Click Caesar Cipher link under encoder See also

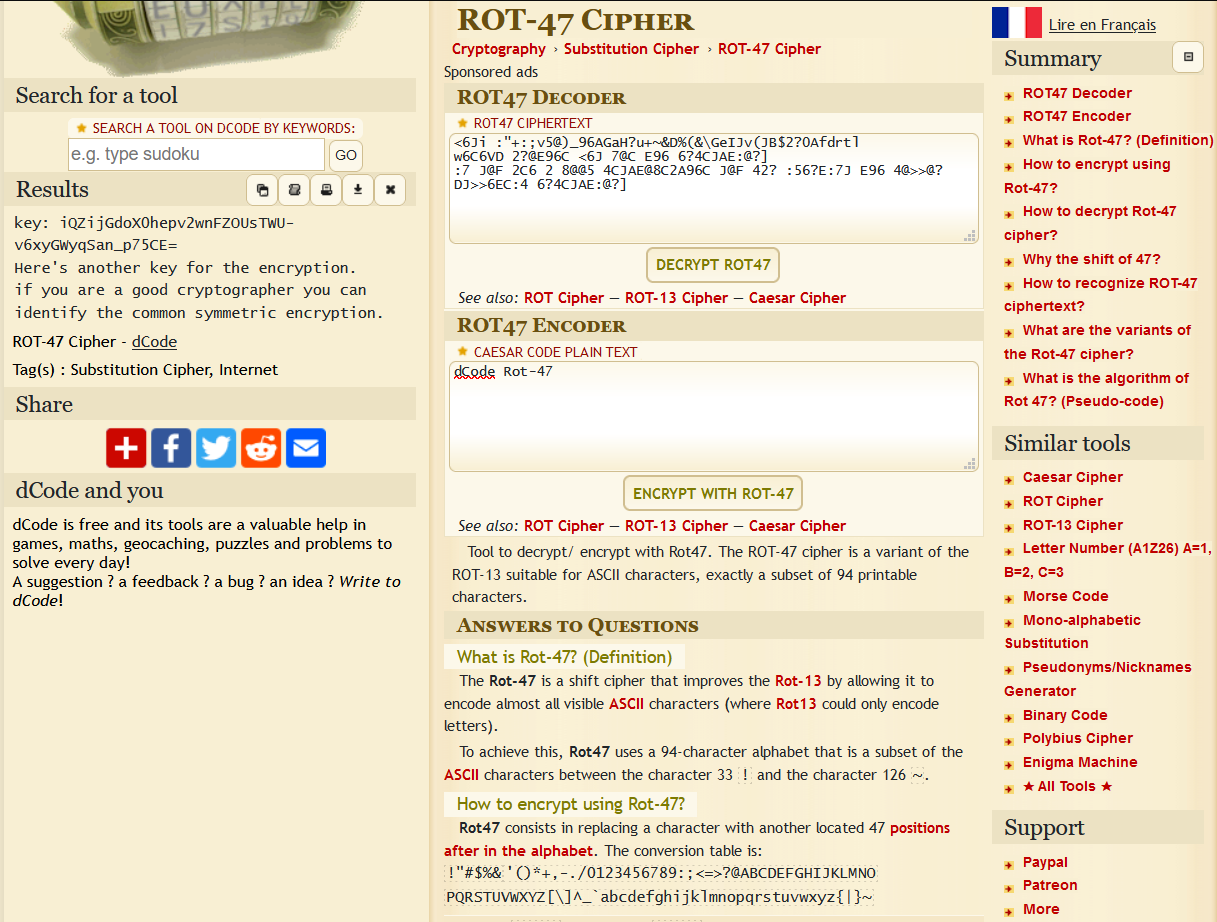(x=797, y=526)
